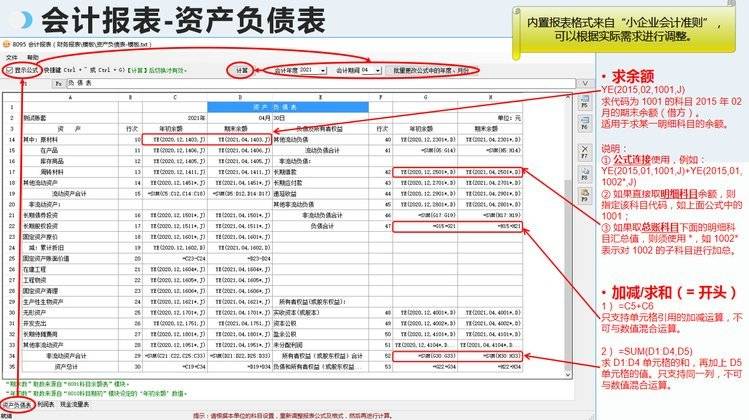Click the app icon in window title bar
This screenshot has width=749, height=420.
coord(6,46)
